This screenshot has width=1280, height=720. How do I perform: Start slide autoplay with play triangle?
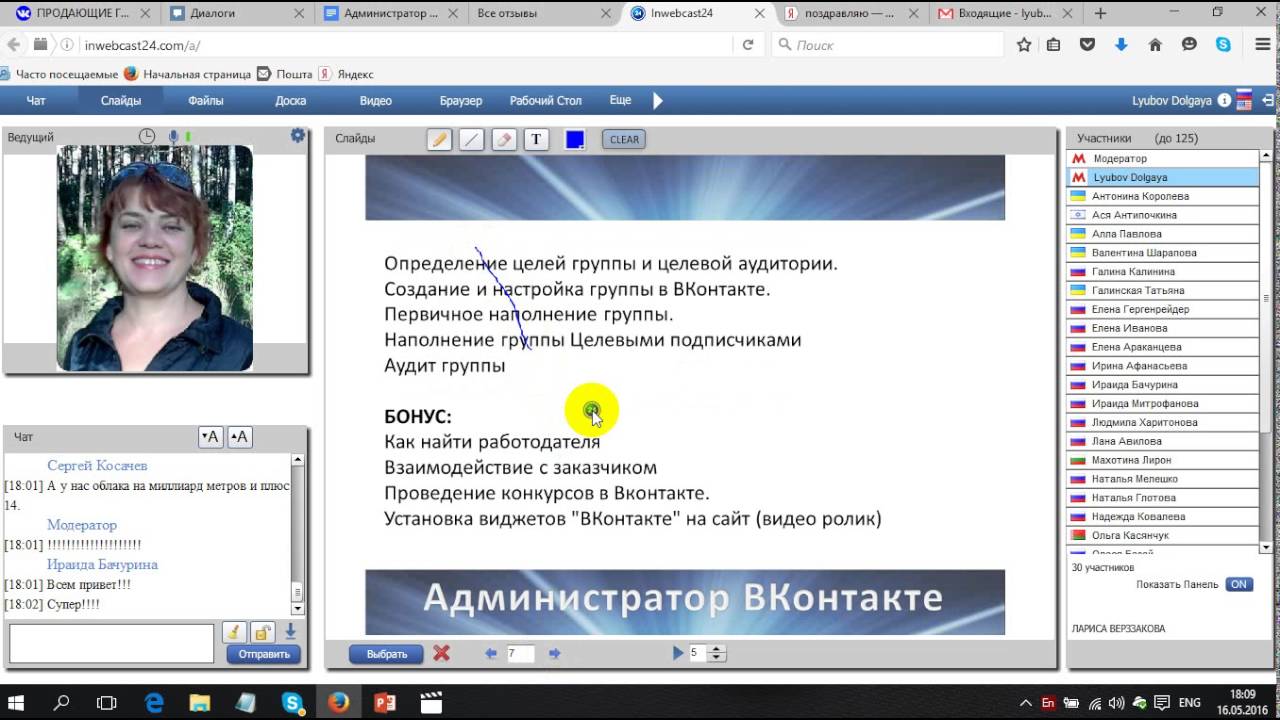[678, 653]
